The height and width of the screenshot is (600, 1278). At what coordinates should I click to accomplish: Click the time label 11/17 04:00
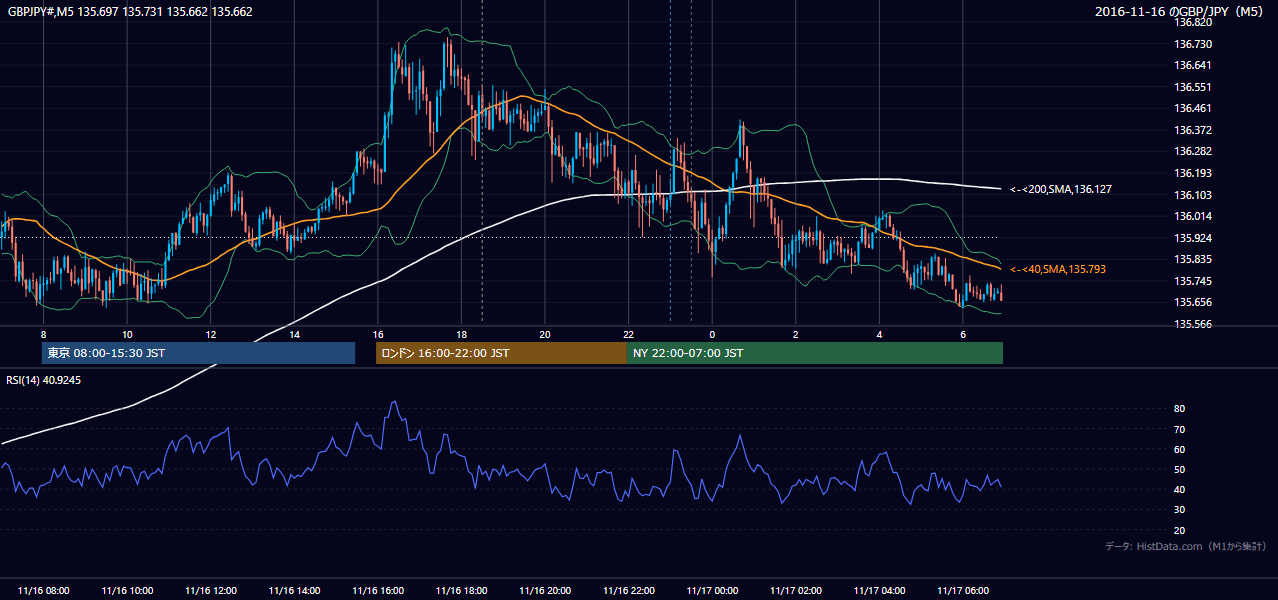(879, 591)
